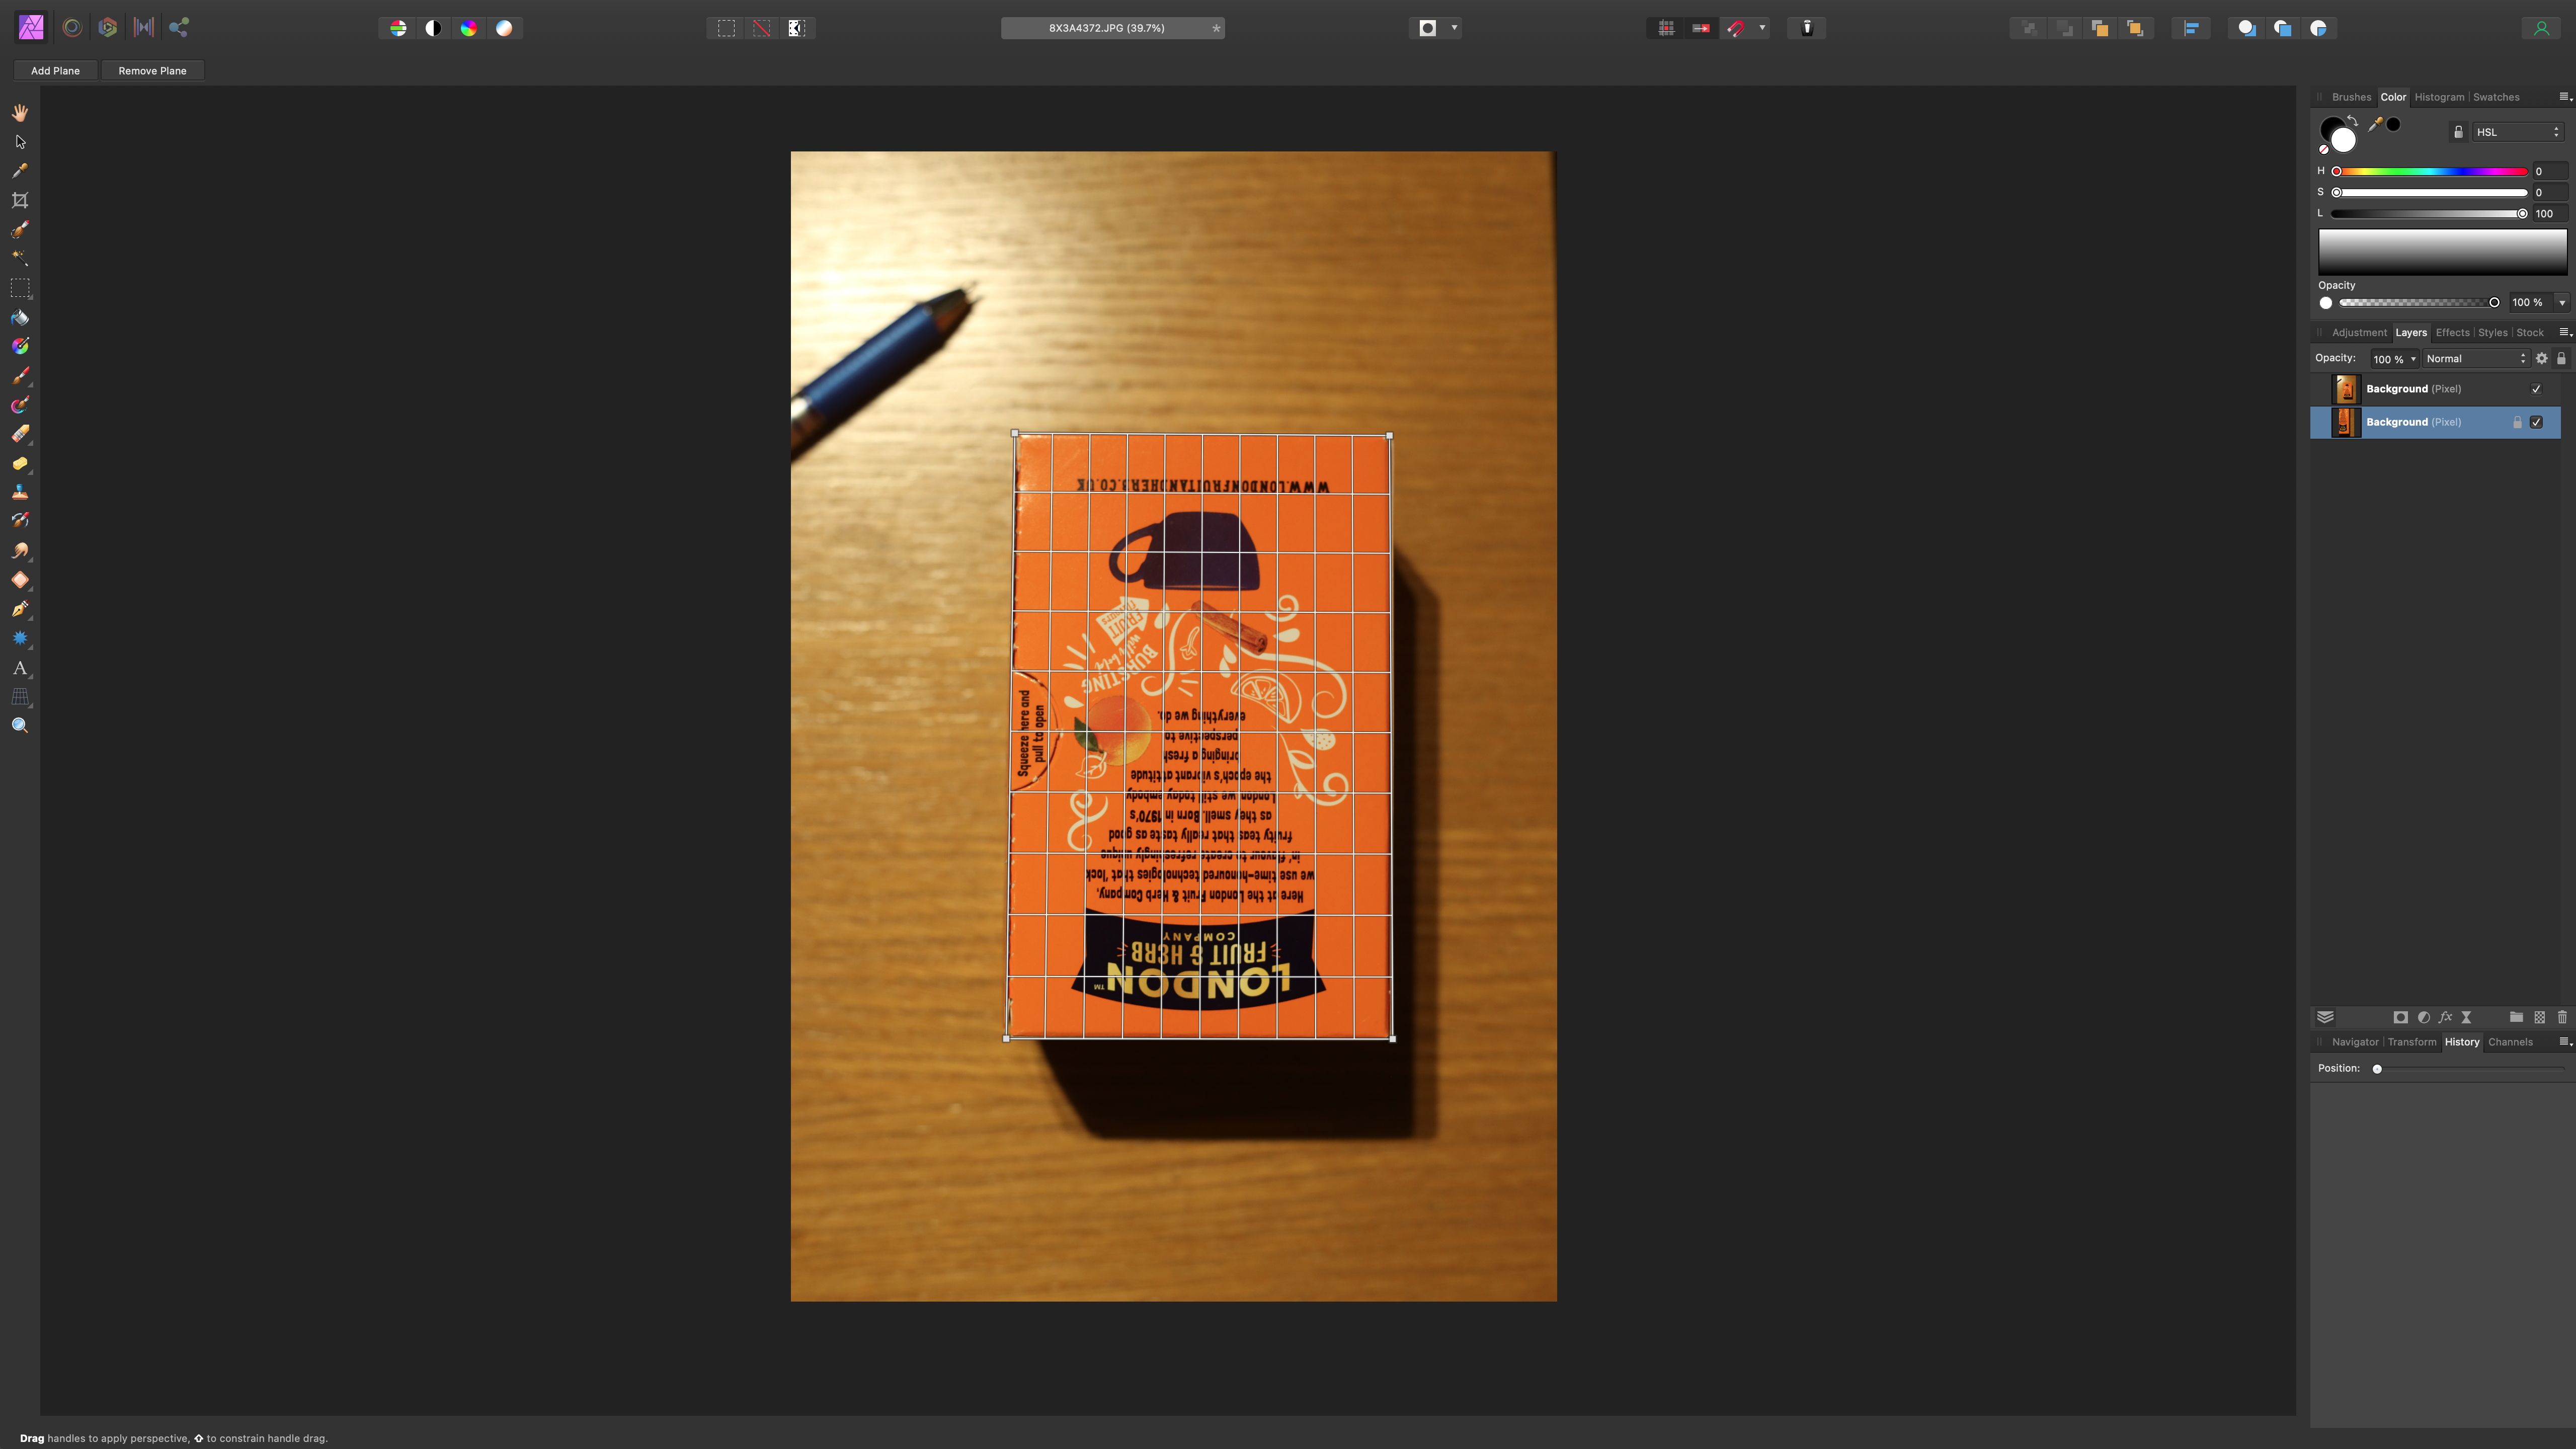Open snapping options dropdown arrow
Screen dimensions: 2576x1449
point(1762,28)
